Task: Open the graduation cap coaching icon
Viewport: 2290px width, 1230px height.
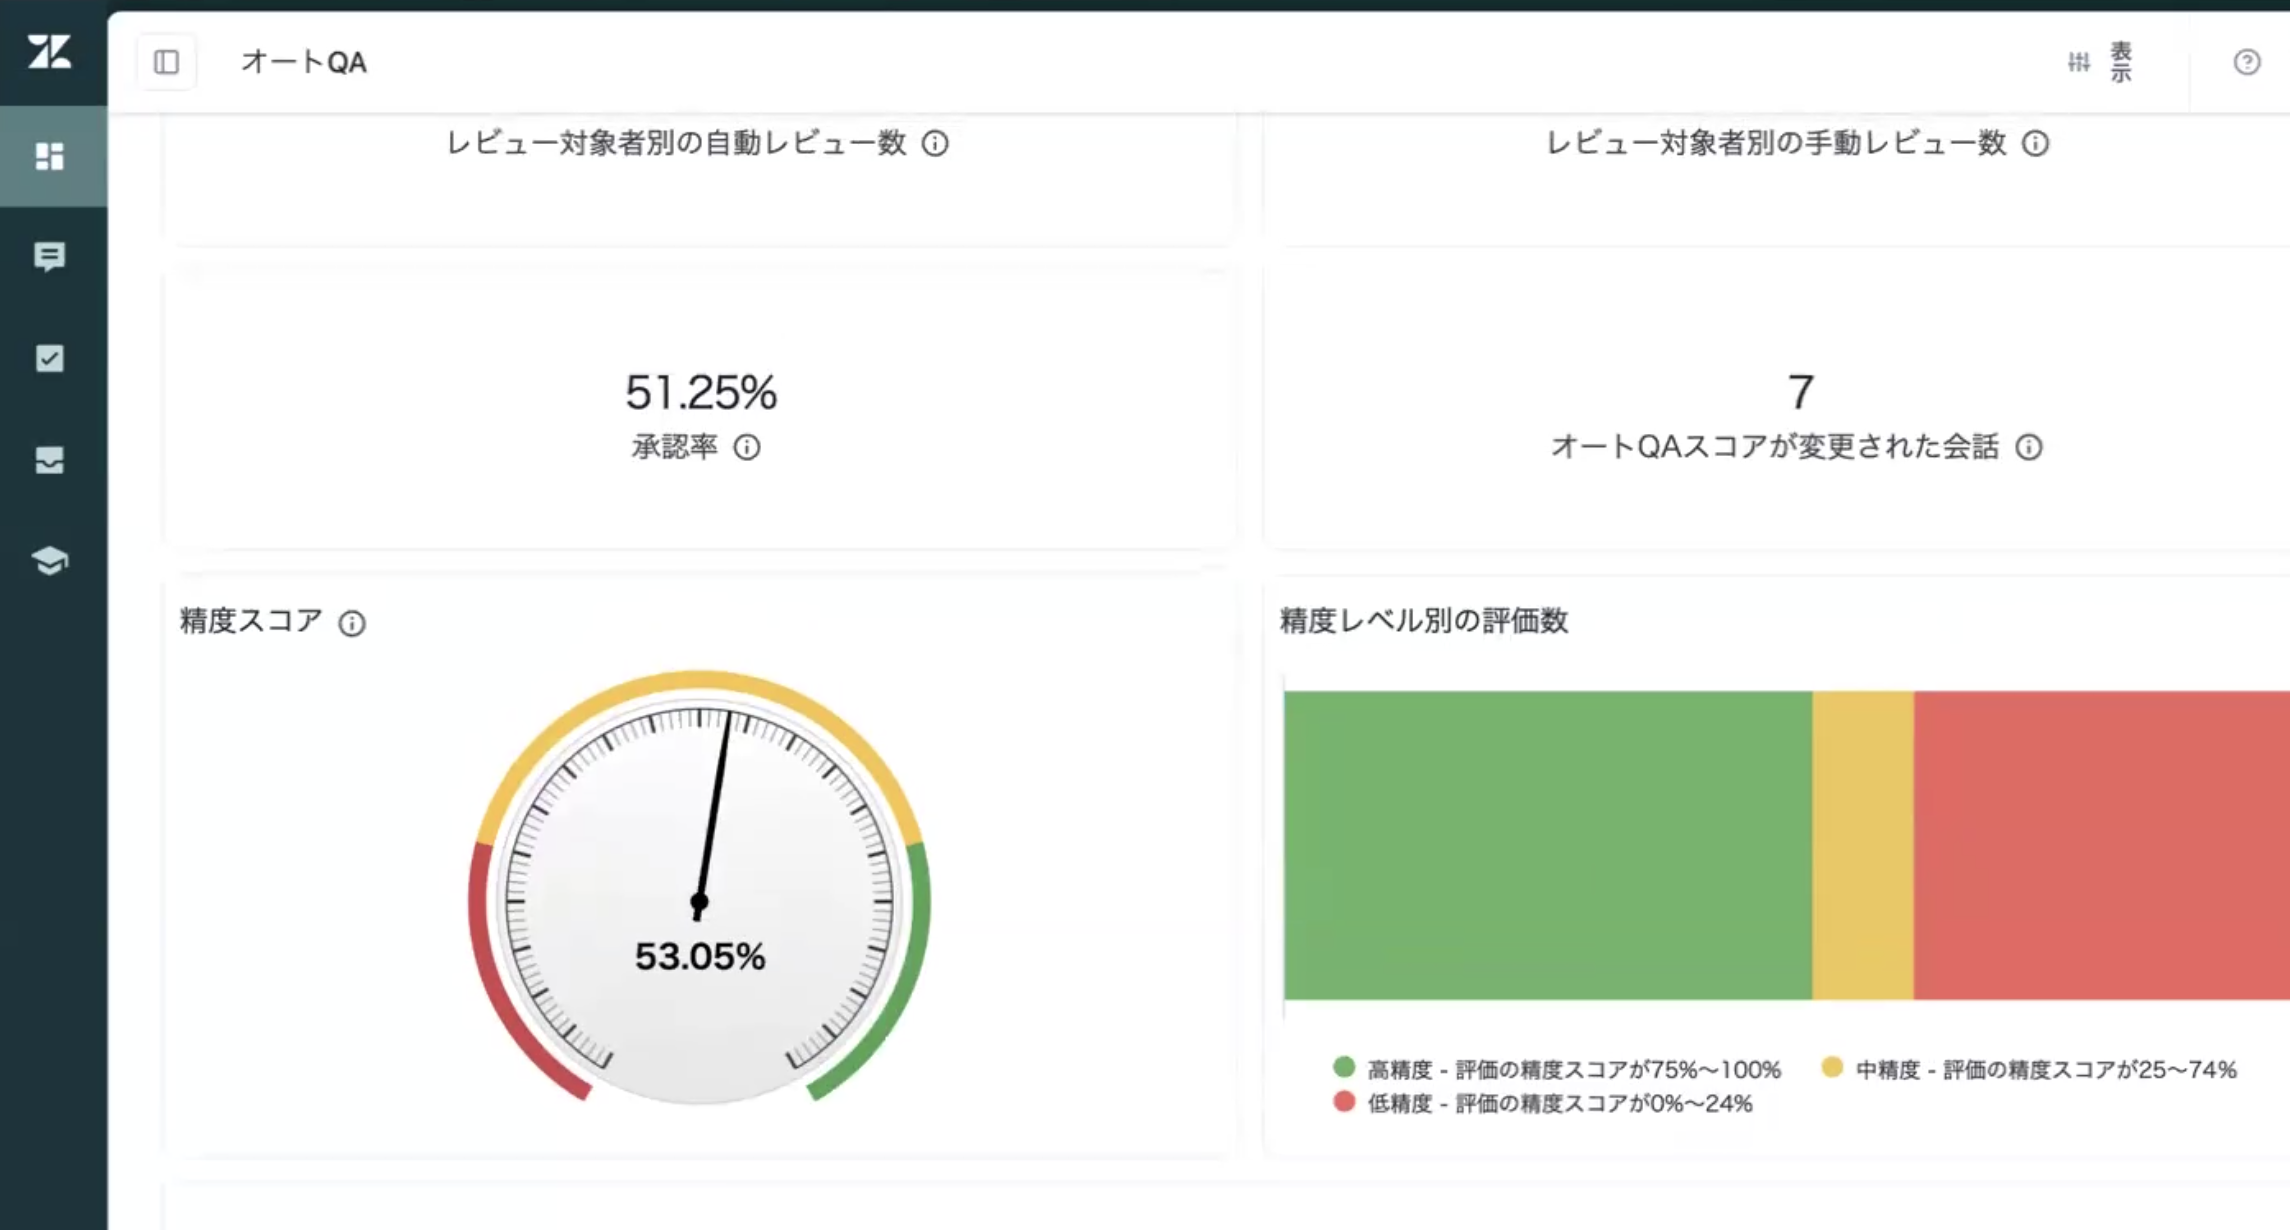Action: pyautogui.click(x=50, y=561)
